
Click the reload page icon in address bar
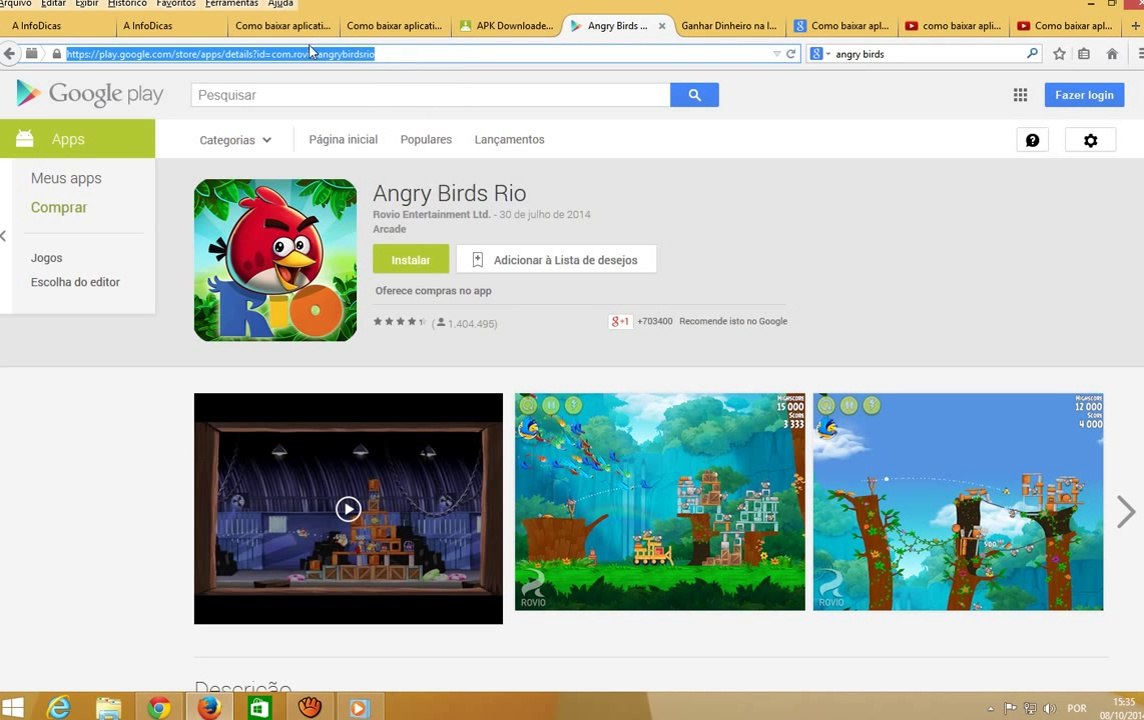click(x=791, y=53)
